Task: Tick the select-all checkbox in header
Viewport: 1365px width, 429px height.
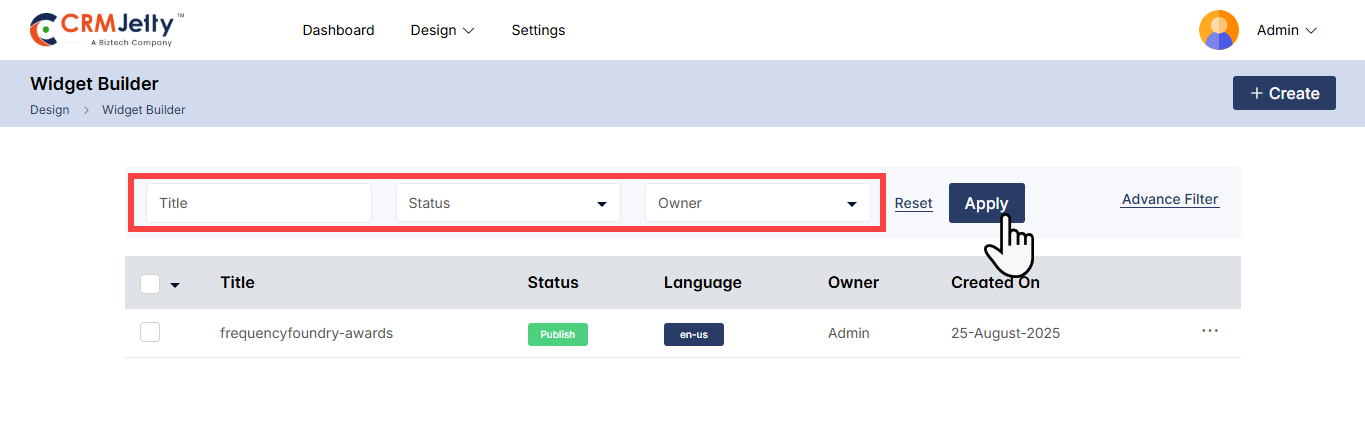Action: 150,284
